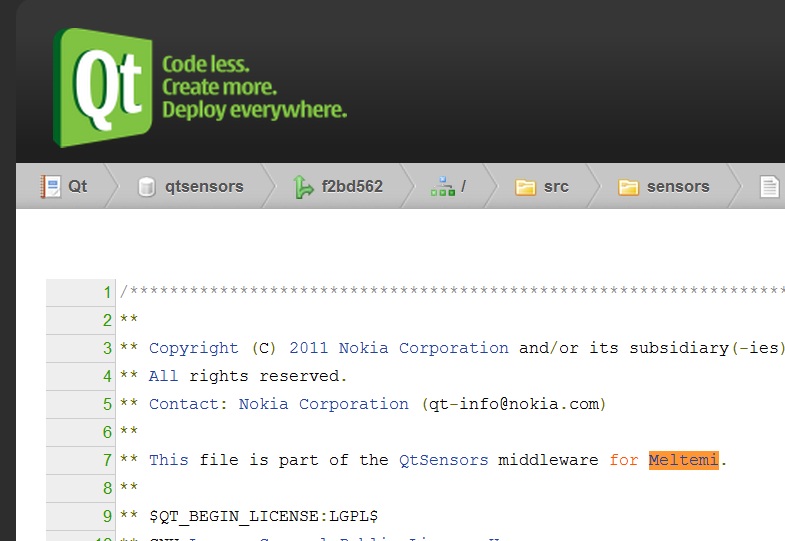Viewport: 785px width, 541px height.
Task: Click line number 3
Action: point(107,348)
